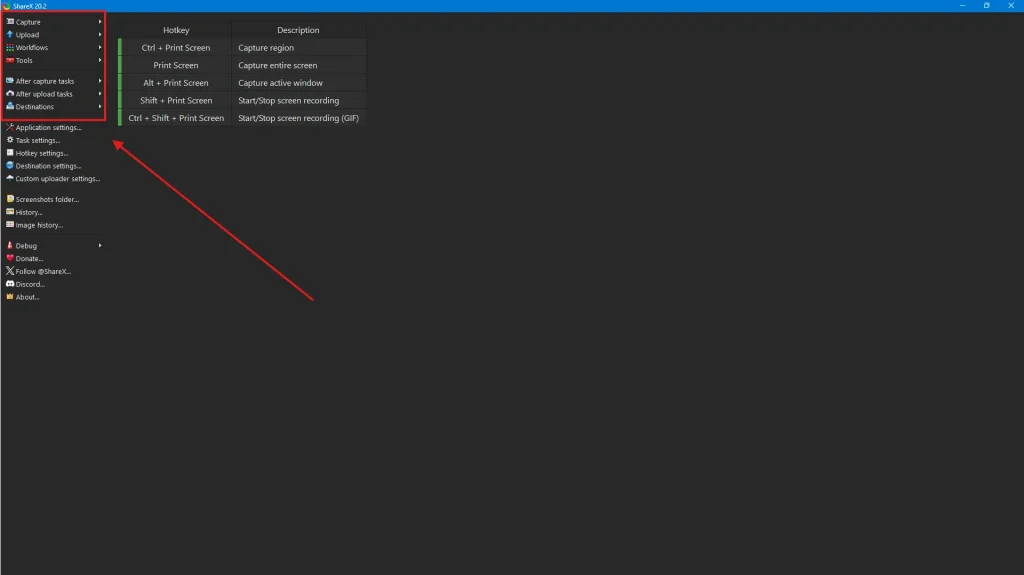1024x575 pixels.
Task: Click the Tools toolbox icon
Action: pyautogui.click(x=10, y=59)
